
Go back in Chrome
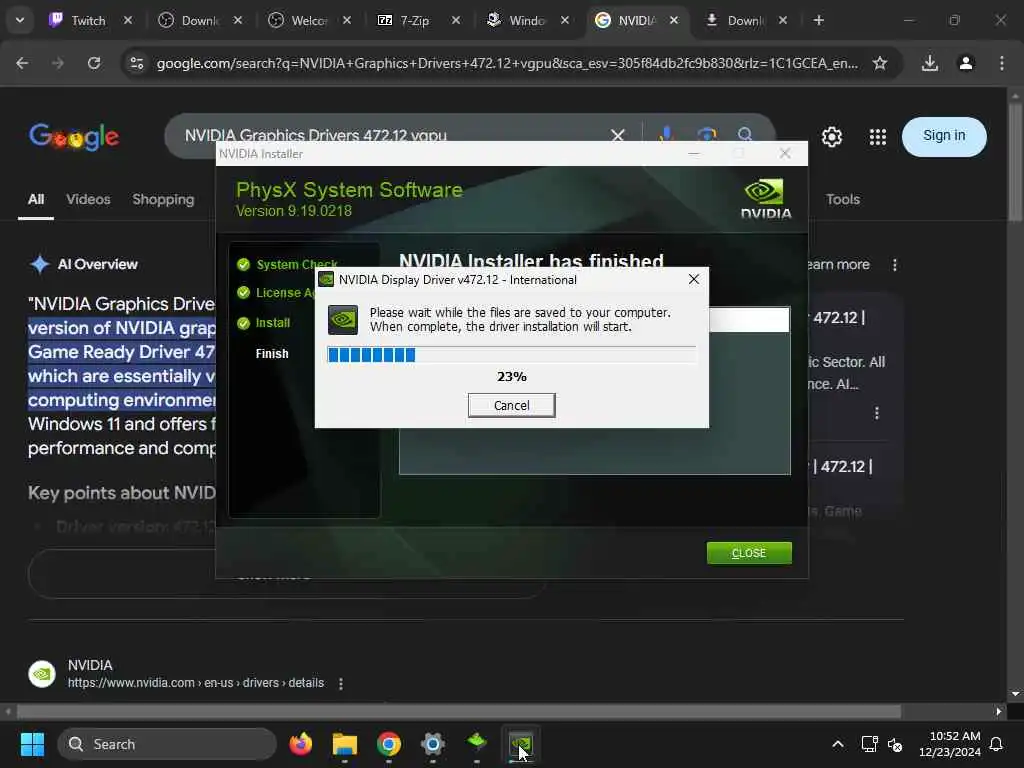pos(22,63)
